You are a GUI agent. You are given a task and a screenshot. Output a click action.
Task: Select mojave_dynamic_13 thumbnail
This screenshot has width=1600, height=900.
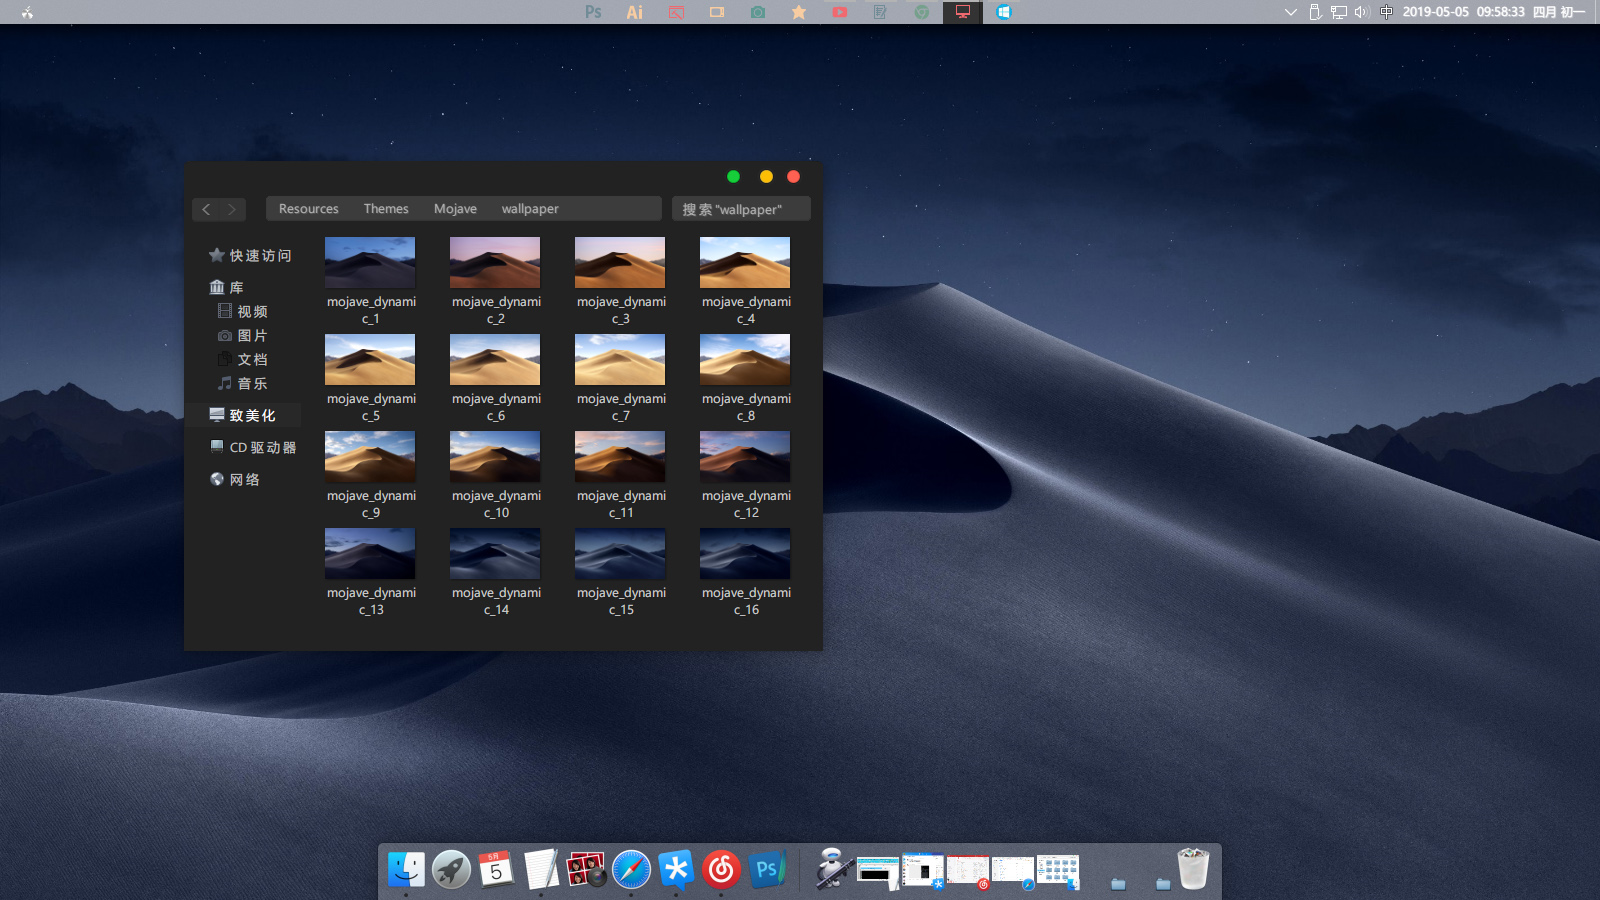tap(370, 553)
